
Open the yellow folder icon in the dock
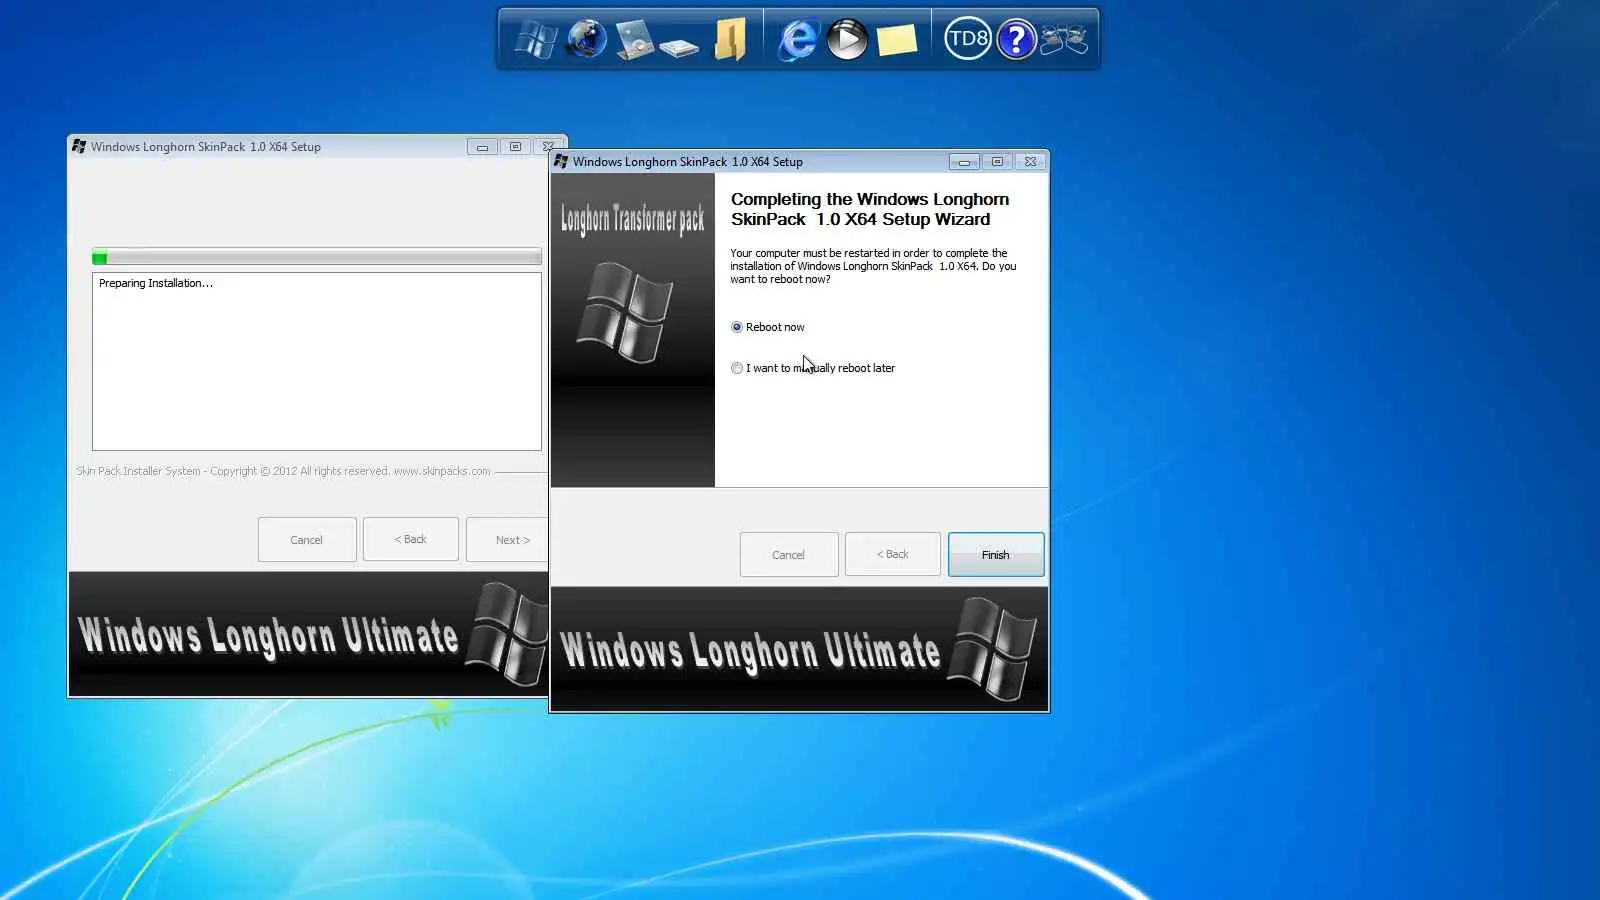click(730, 40)
